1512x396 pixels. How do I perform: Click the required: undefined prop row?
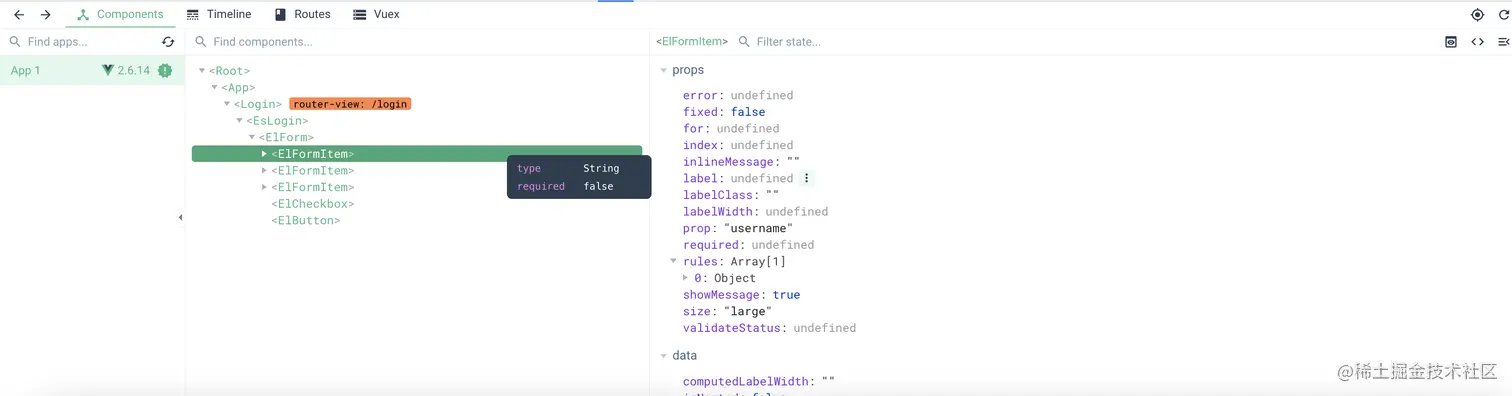tap(748, 245)
